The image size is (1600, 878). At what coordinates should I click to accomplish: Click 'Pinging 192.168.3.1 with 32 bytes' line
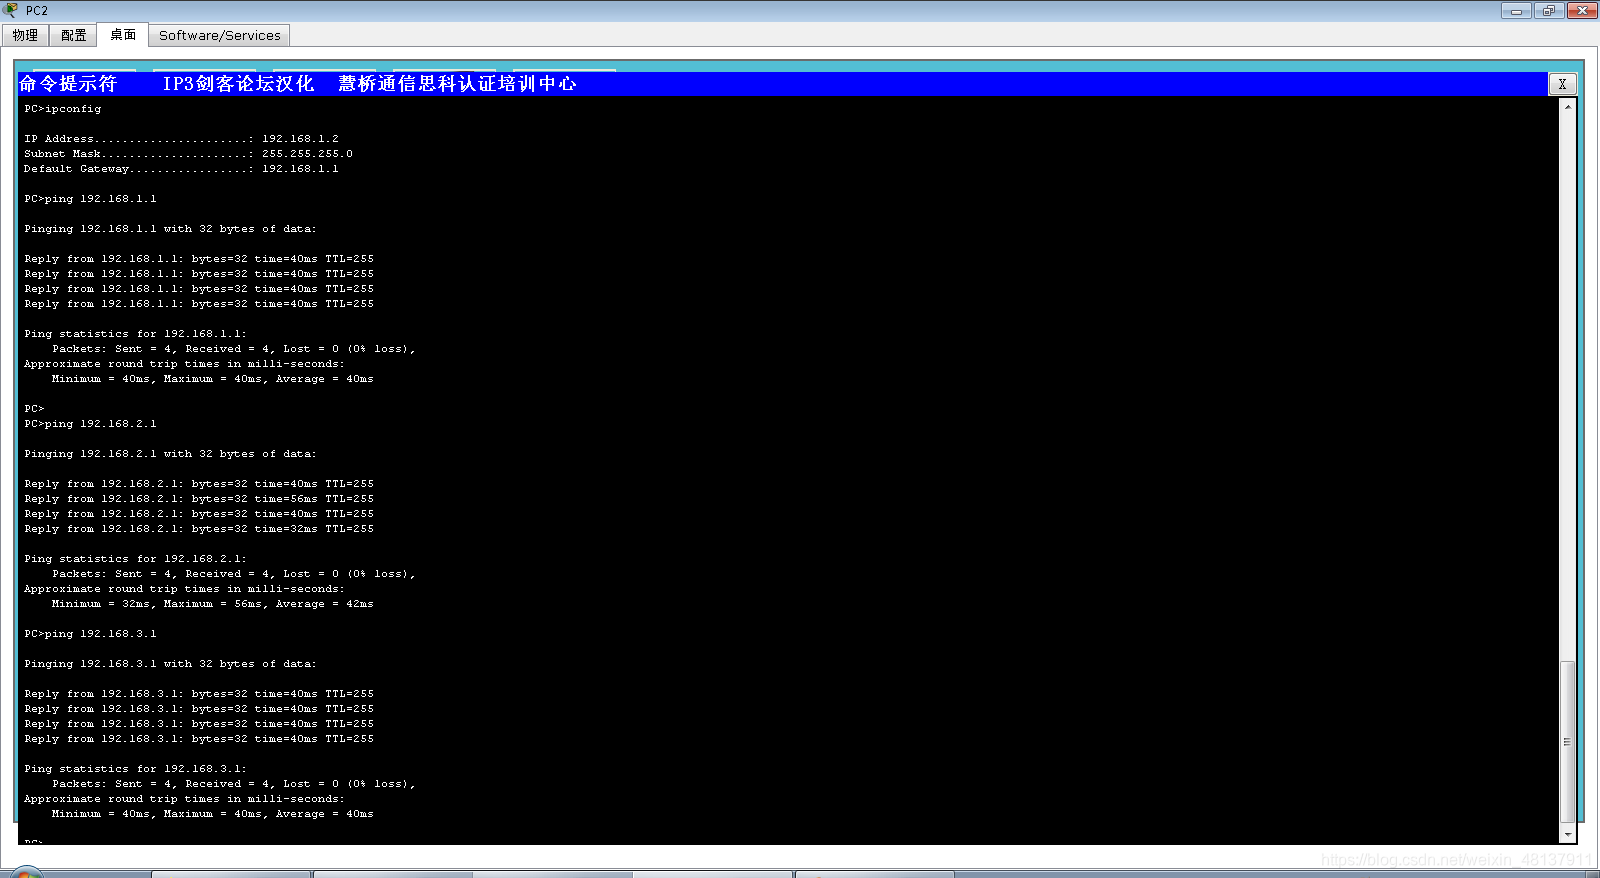pyautogui.click(x=170, y=664)
